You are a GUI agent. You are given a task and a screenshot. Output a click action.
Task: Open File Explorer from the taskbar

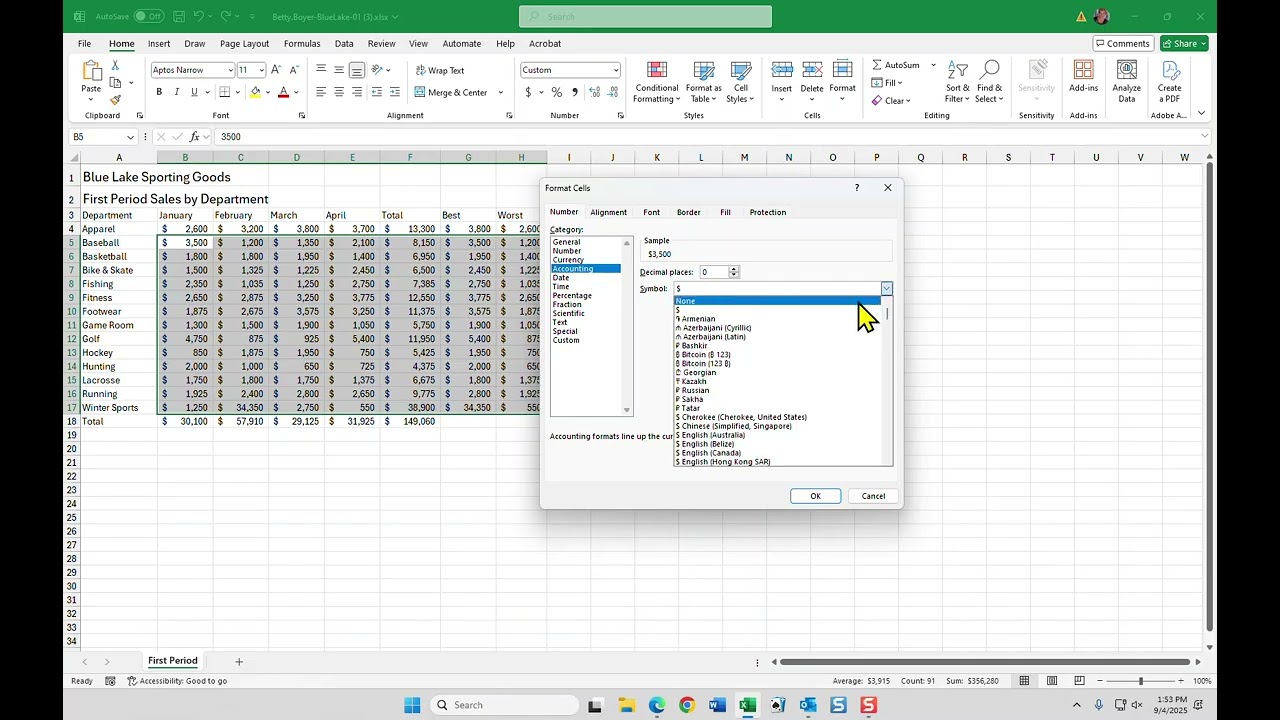point(626,705)
